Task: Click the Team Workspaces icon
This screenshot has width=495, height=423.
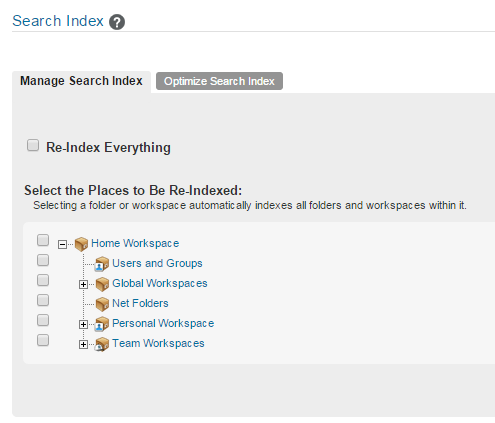Action: (102, 344)
